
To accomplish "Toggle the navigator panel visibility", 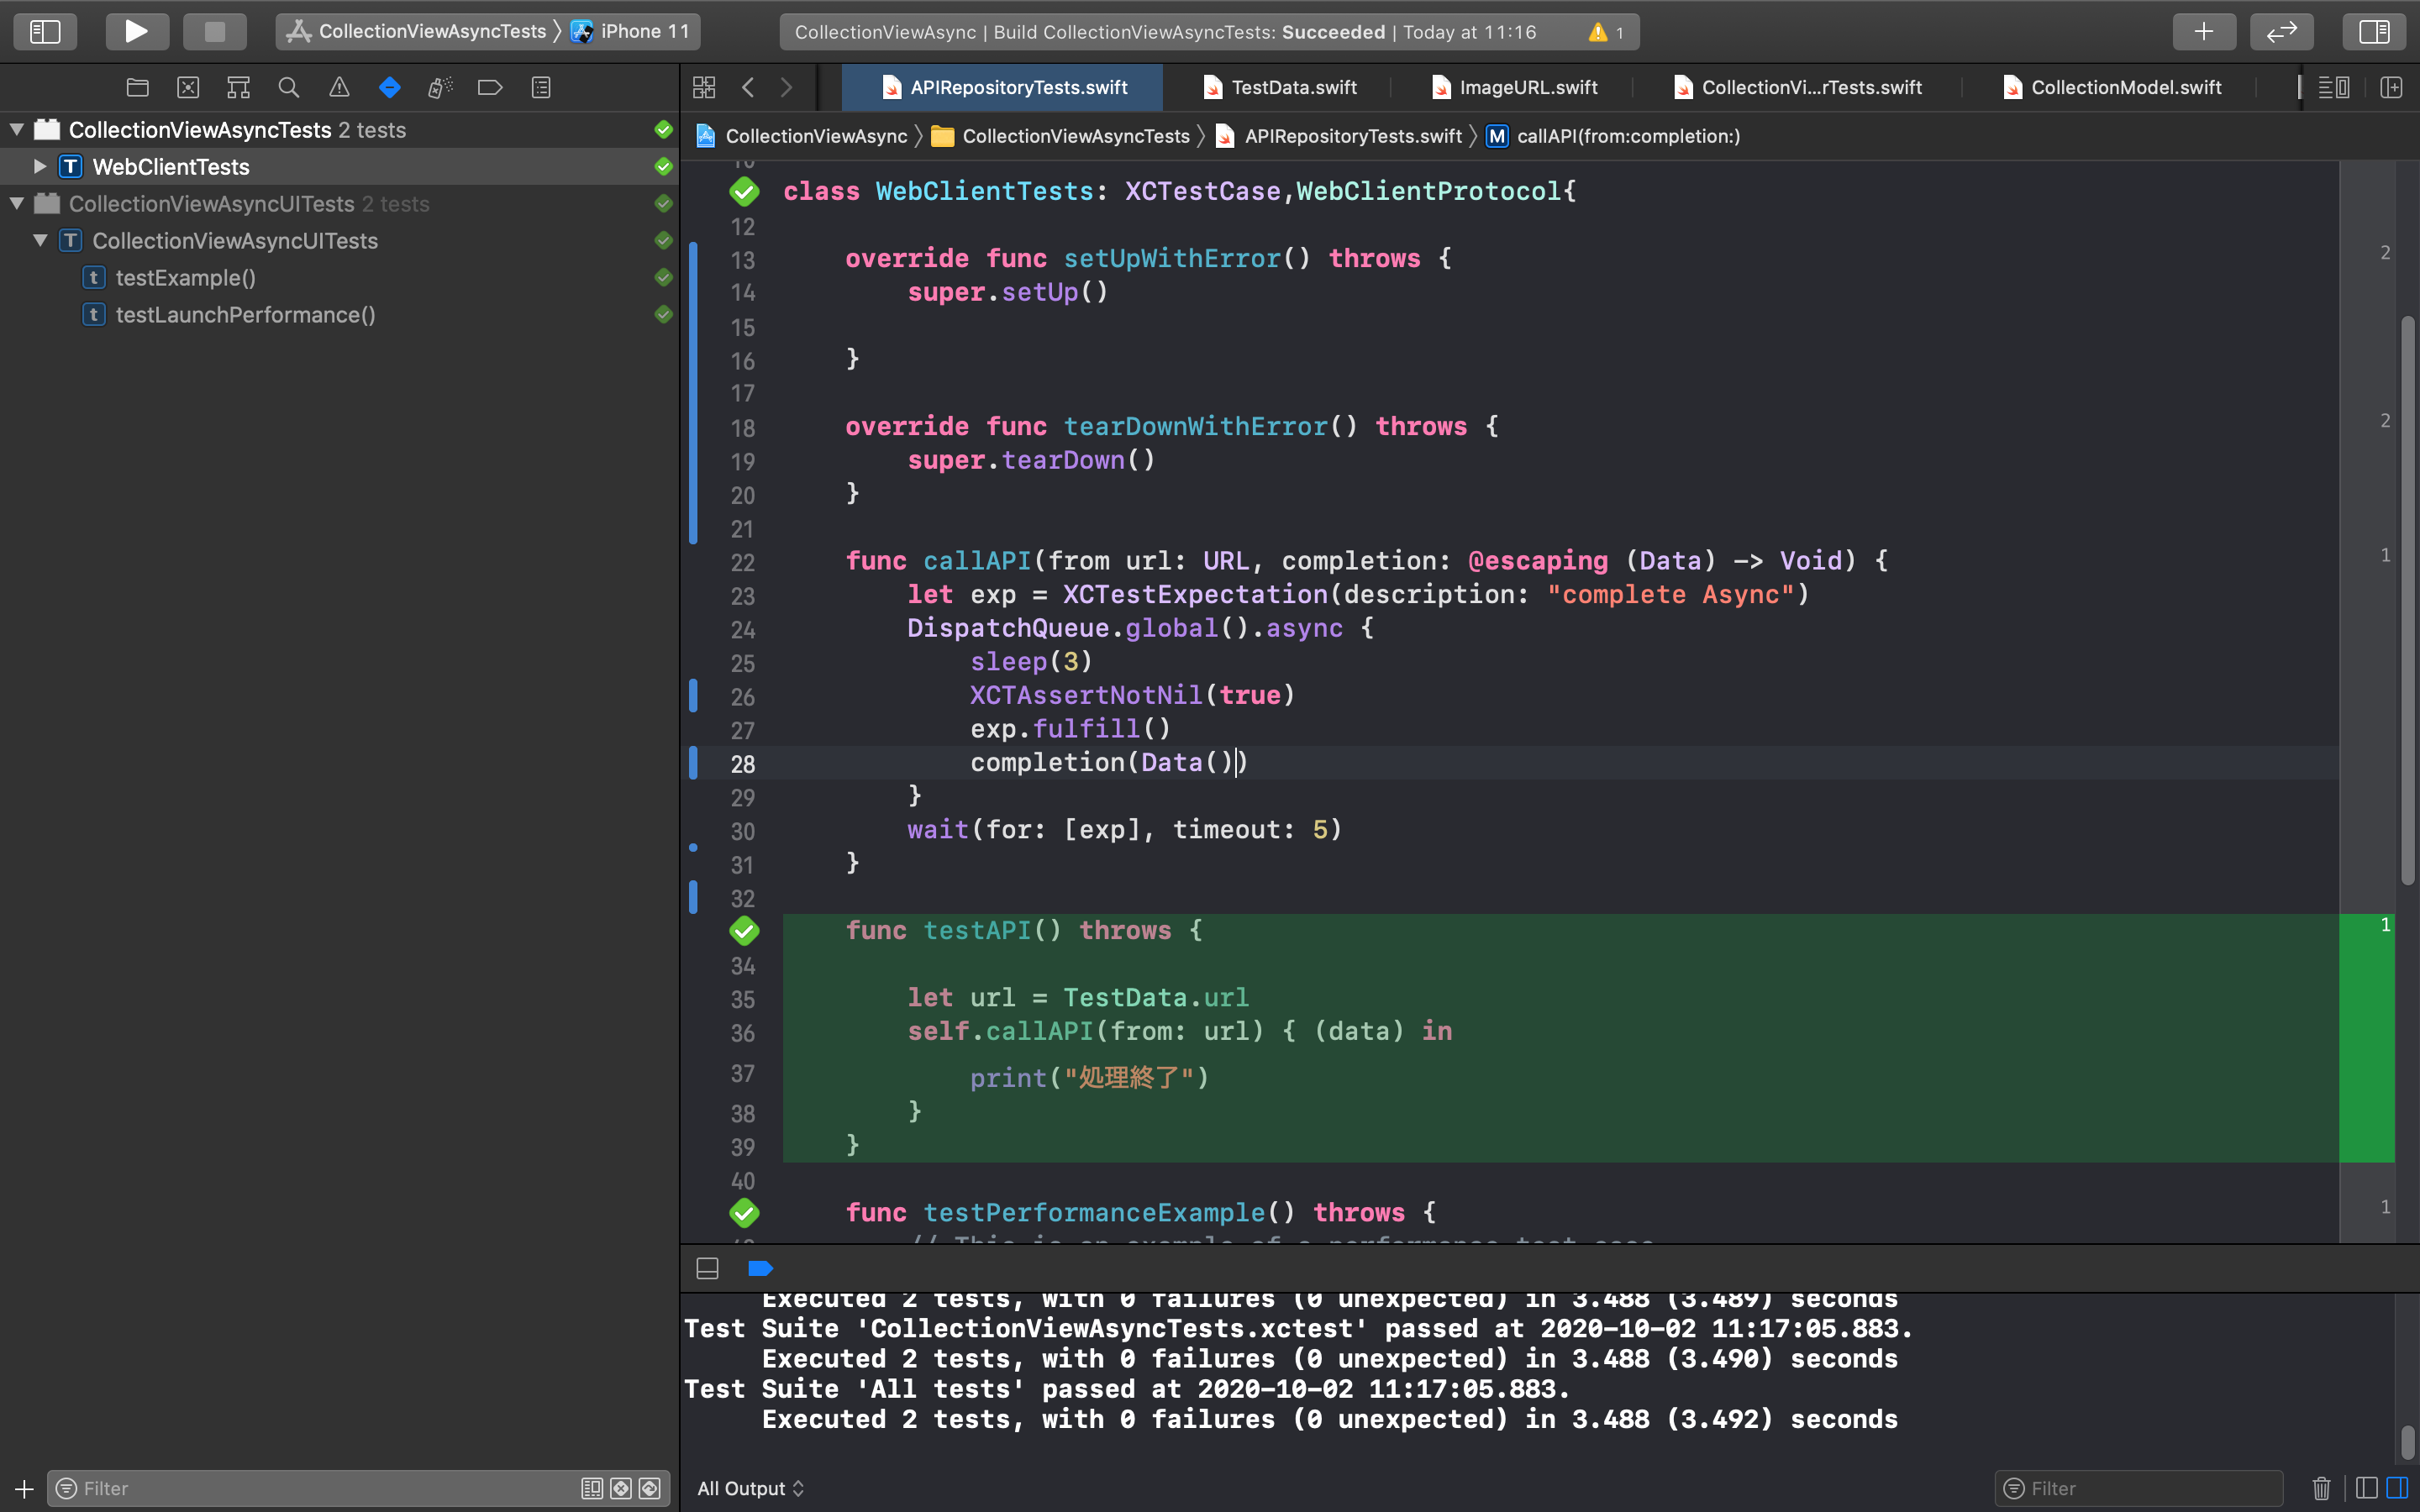I will pyautogui.click(x=45, y=31).
